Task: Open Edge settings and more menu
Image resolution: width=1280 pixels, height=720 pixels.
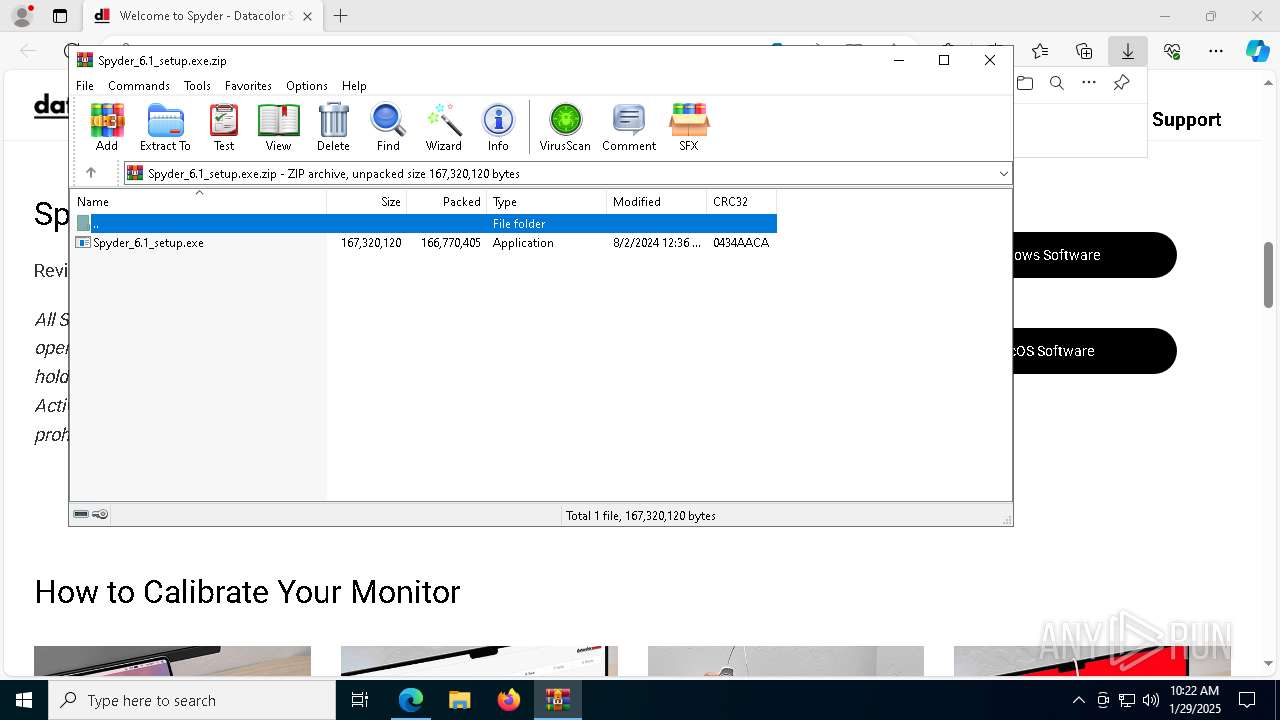Action: pyautogui.click(x=1216, y=51)
